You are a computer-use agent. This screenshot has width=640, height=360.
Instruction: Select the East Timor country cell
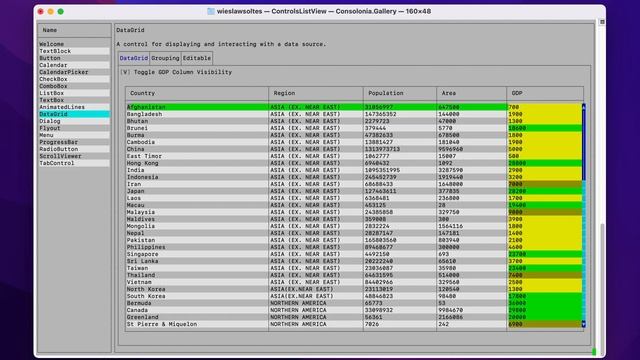tap(197, 156)
